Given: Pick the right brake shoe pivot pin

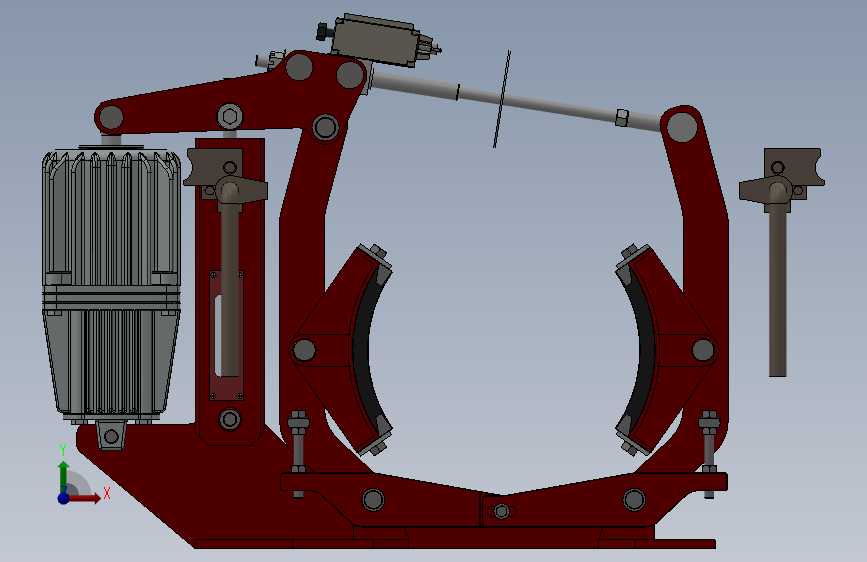Looking at the screenshot, I should pyautogui.click(x=703, y=350).
